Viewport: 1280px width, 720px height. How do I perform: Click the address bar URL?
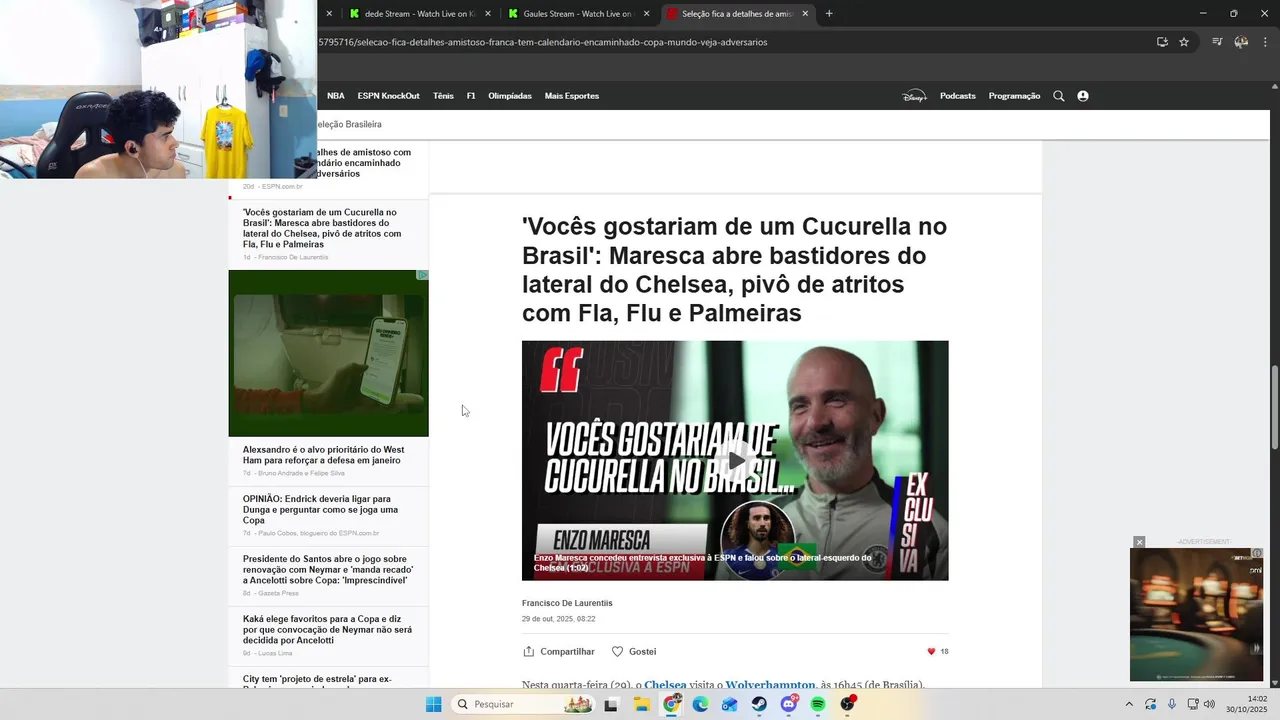coord(543,42)
